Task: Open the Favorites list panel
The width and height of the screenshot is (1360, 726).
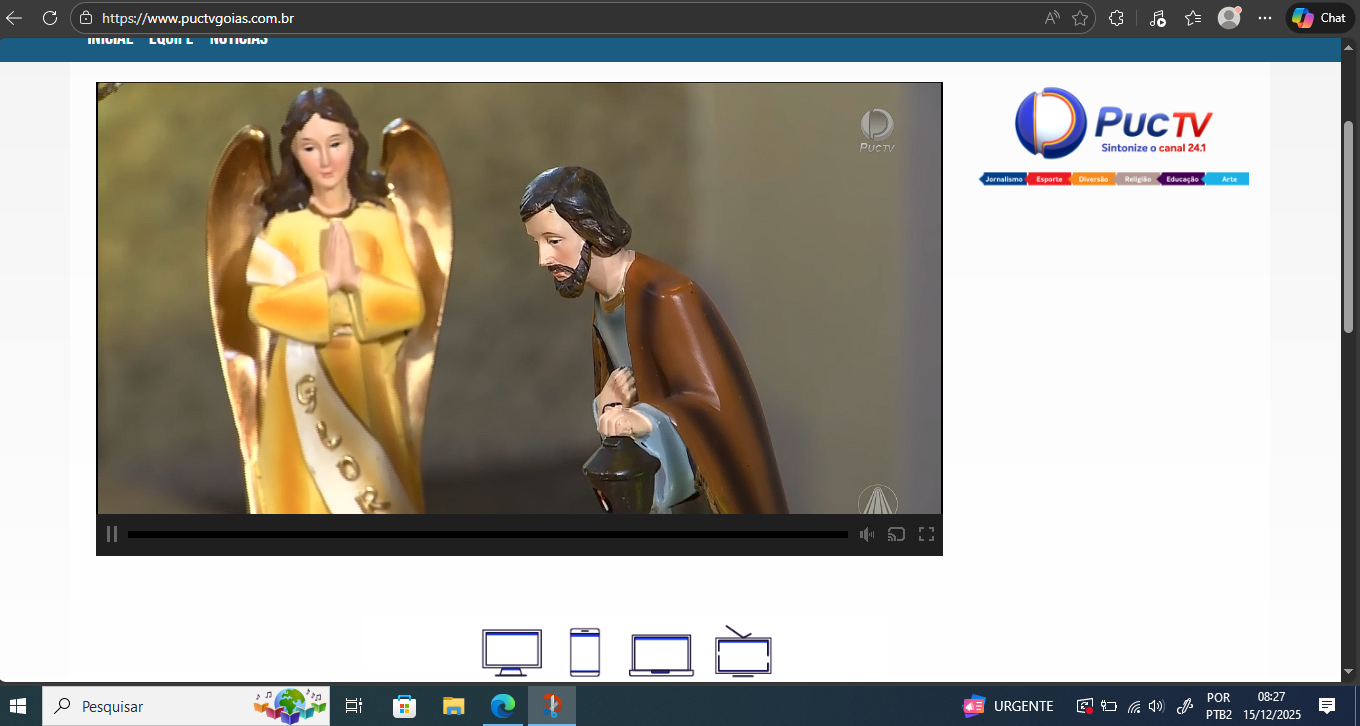Action: (1193, 18)
